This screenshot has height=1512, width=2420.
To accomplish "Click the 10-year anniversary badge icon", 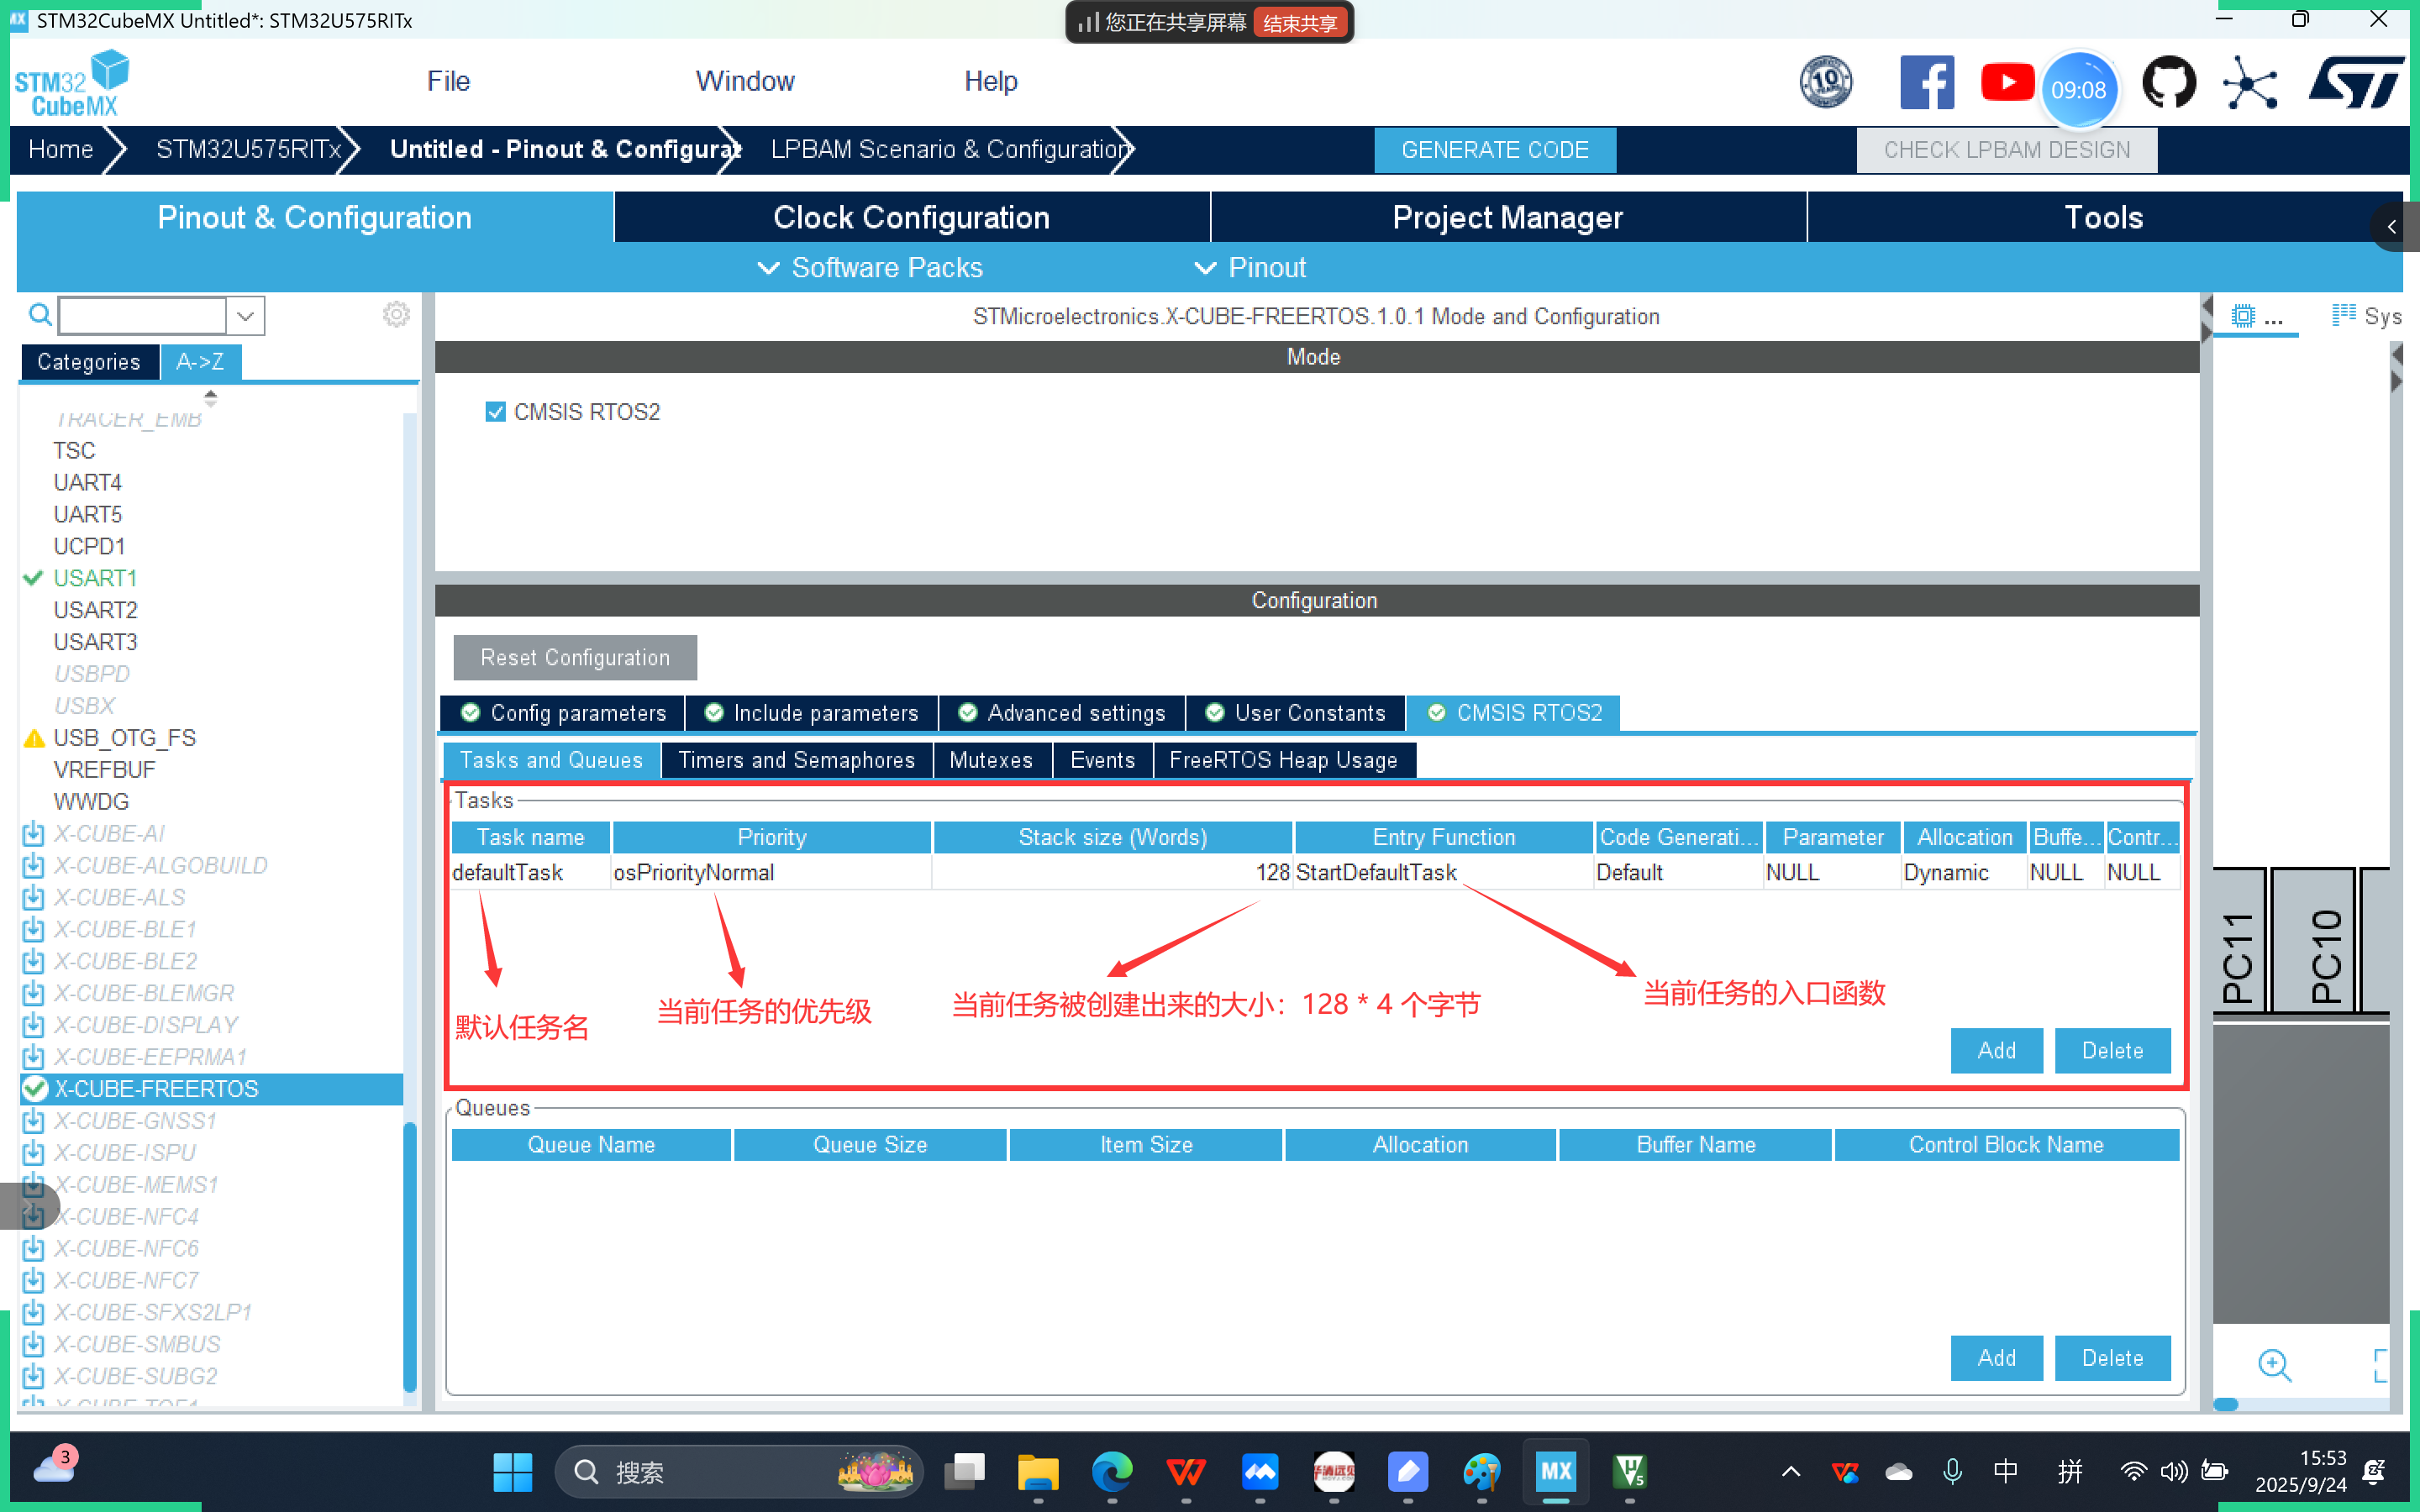I will tap(1825, 82).
